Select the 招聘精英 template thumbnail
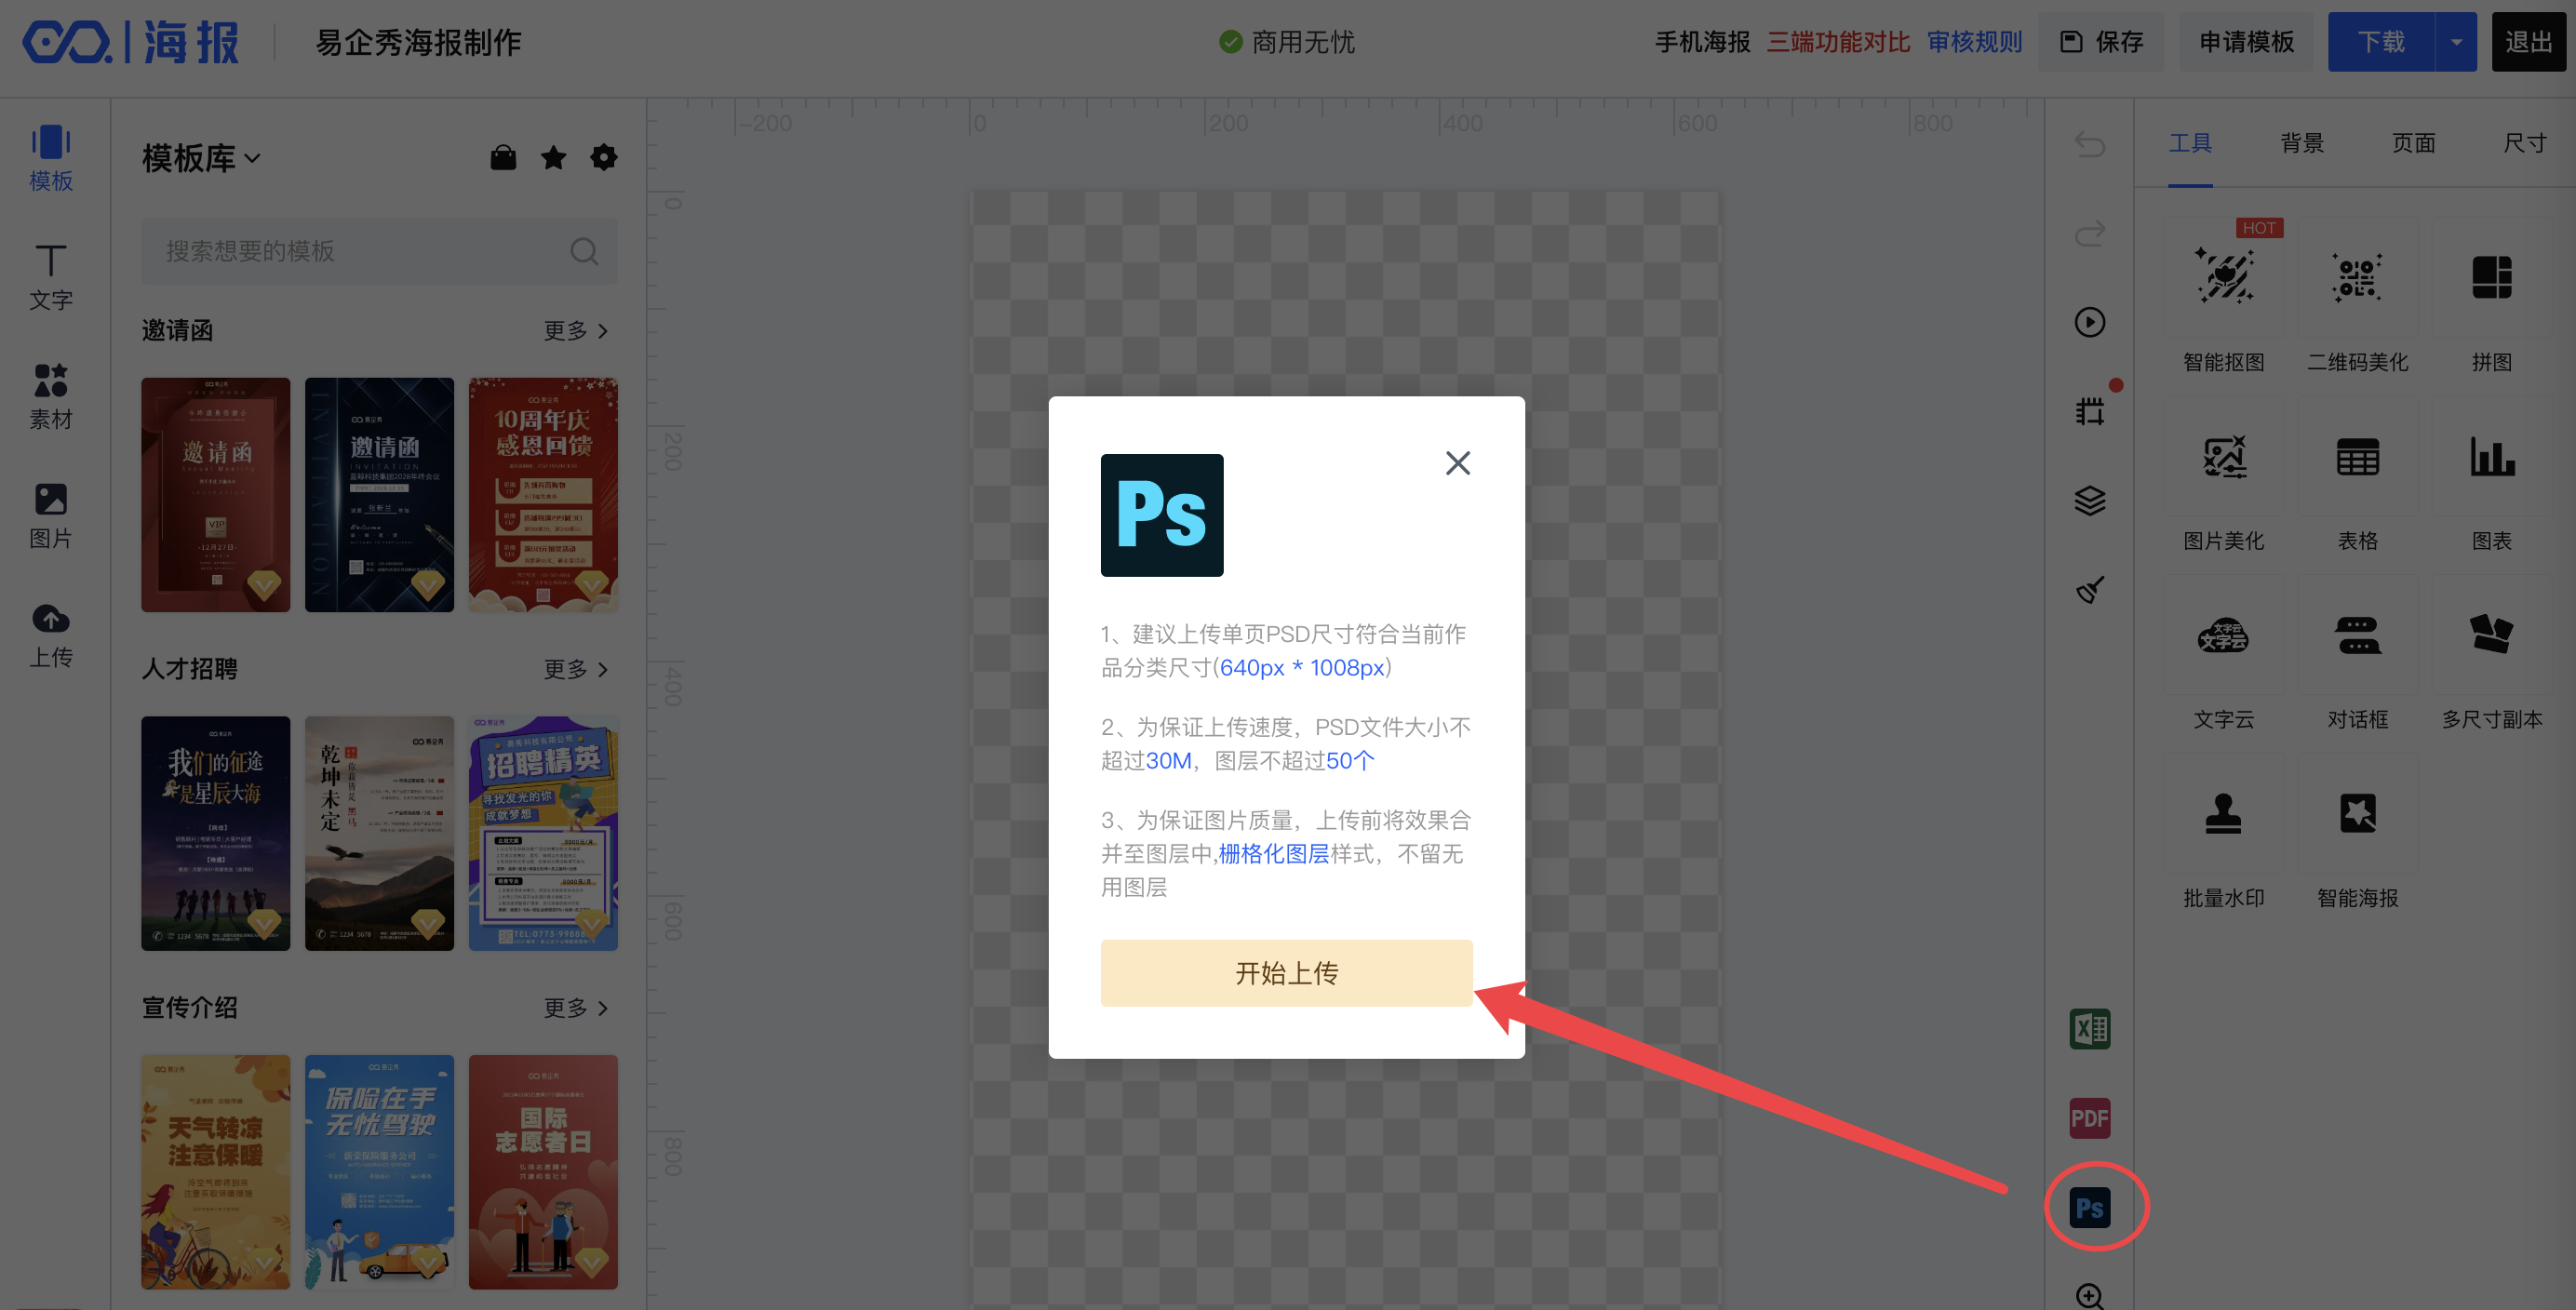This screenshot has width=2576, height=1310. (x=543, y=833)
